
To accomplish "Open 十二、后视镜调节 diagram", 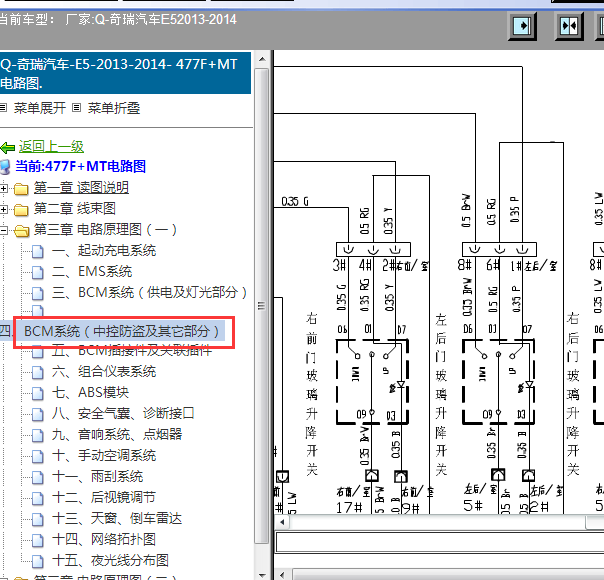I will [104, 498].
